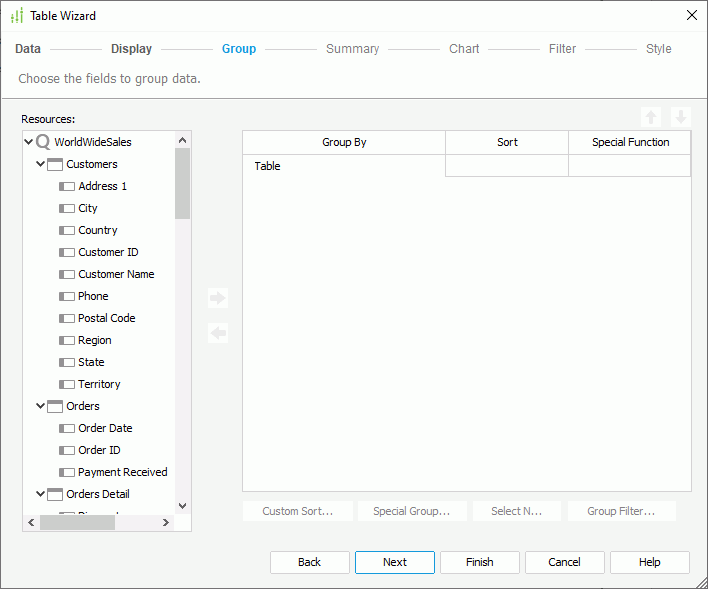Go to the Summary wizard step
708x589 pixels.
click(352, 49)
